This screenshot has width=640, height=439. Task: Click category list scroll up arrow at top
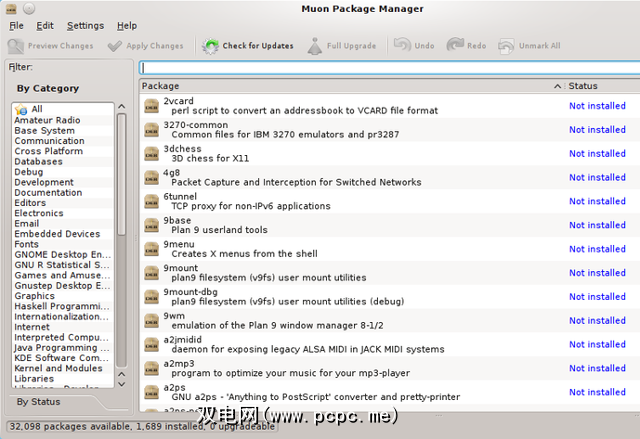(x=121, y=107)
